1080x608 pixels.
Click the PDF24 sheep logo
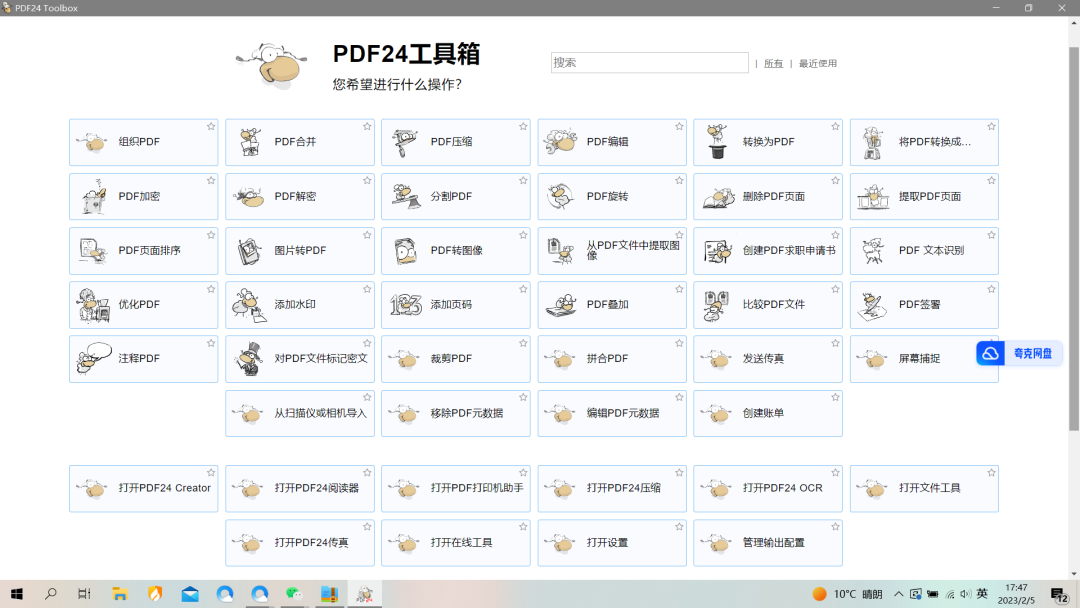tap(272, 65)
